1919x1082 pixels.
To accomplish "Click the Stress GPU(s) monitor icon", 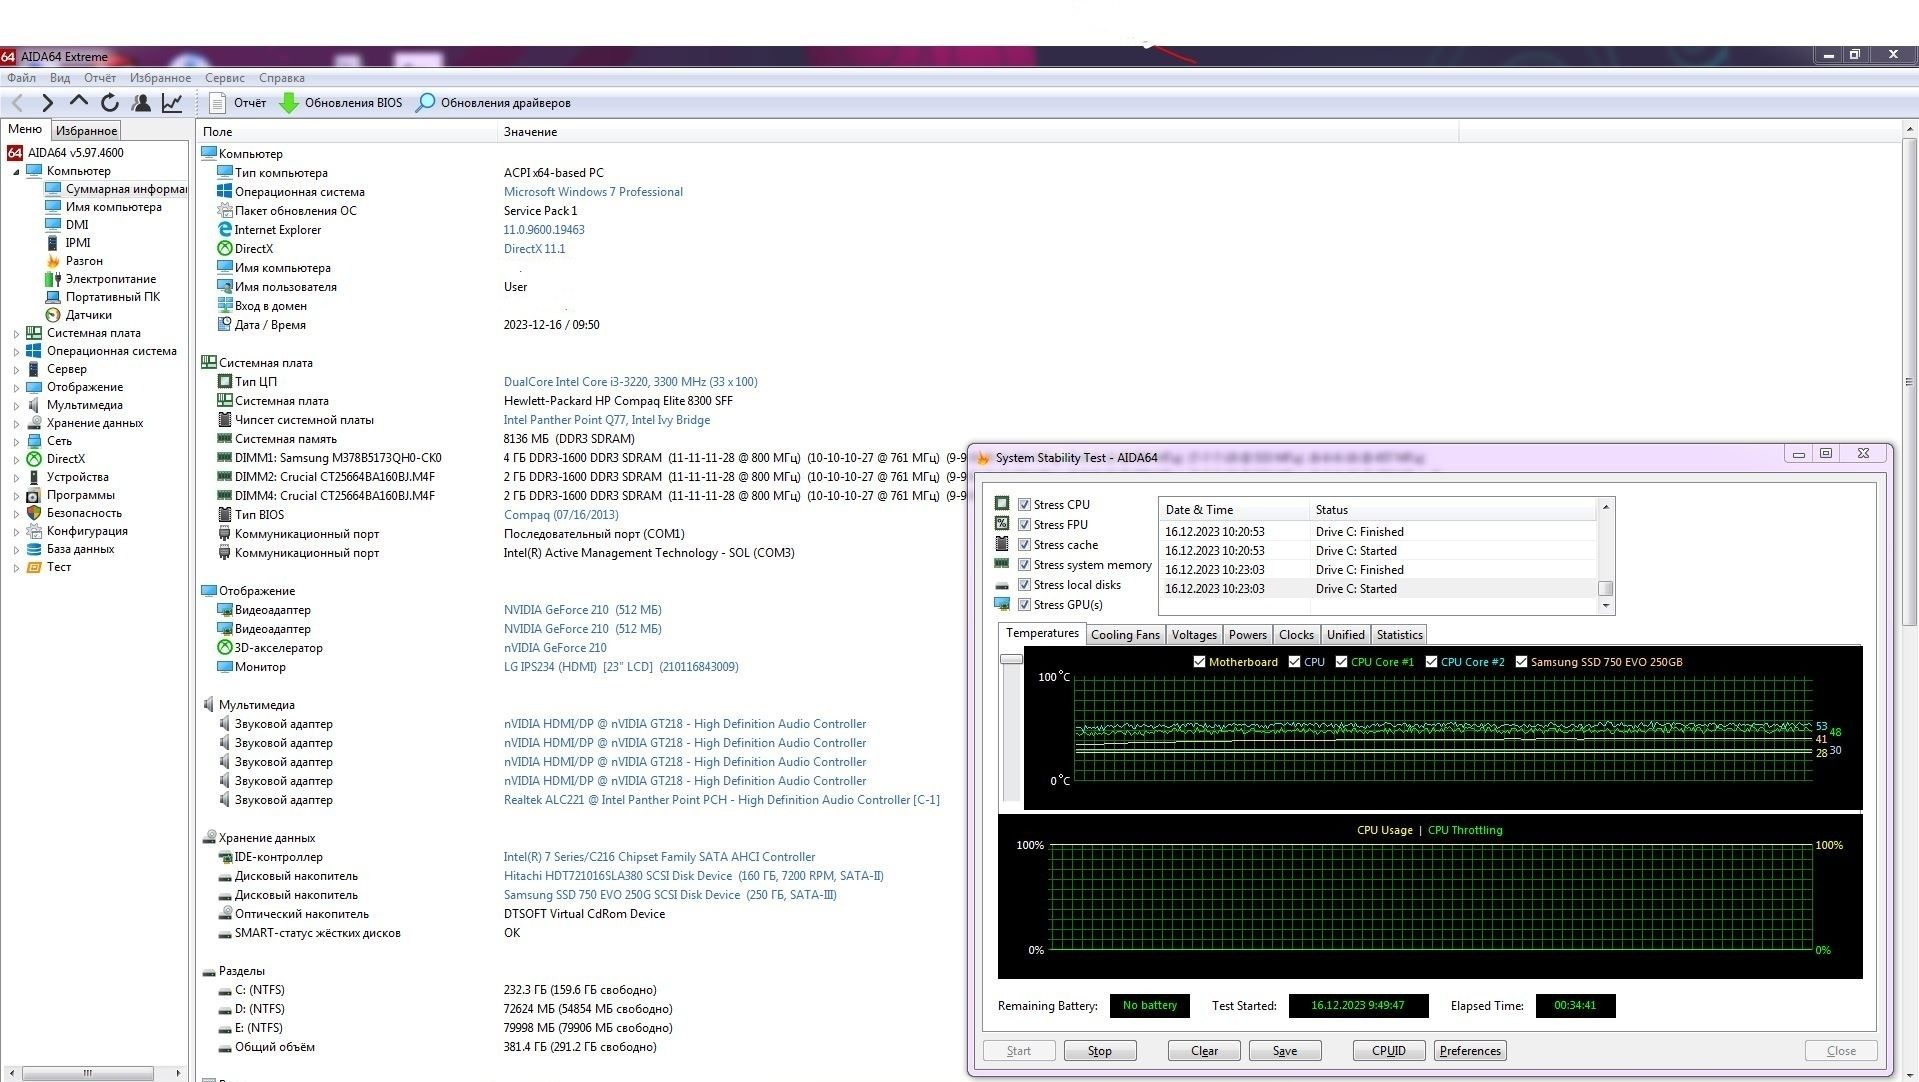I will 1002,604.
